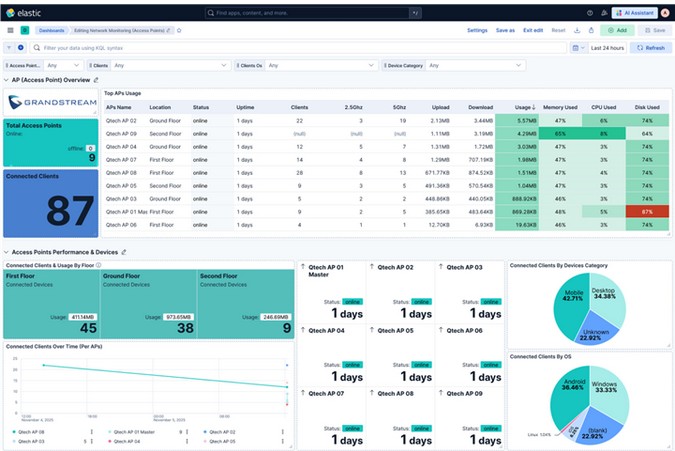Open the Access Point control dropdown
The width and height of the screenshot is (675, 451).
(63, 65)
